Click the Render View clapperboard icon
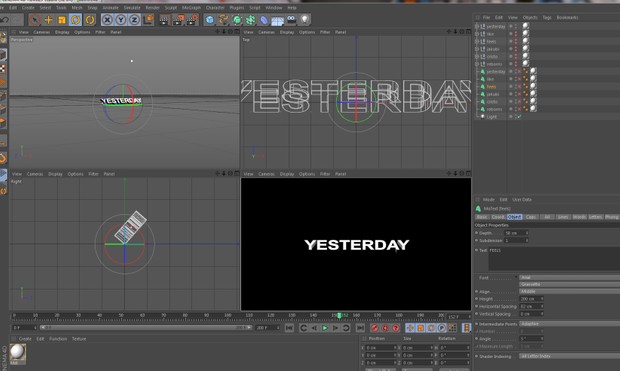Image resolution: width=620 pixels, height=371 pixels. pos(164,19)
